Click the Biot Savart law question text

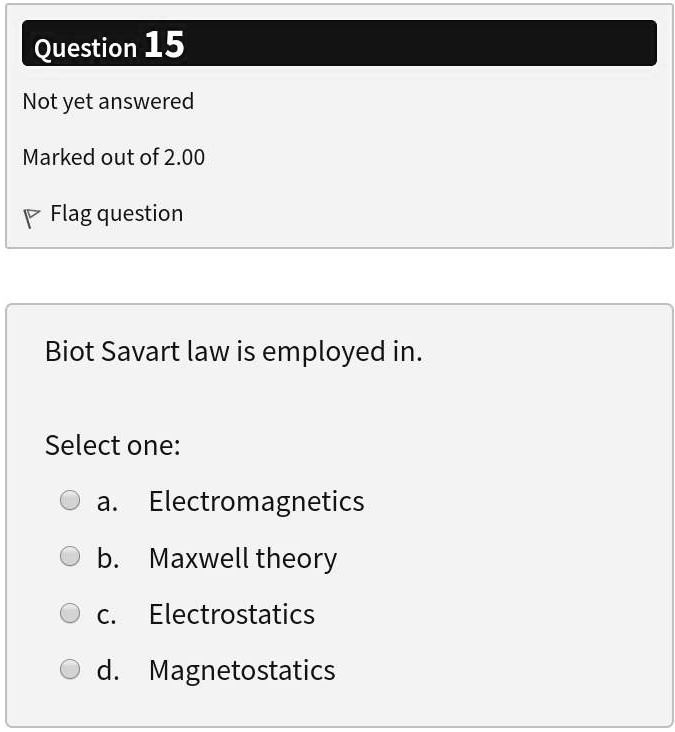pos(233,352)
